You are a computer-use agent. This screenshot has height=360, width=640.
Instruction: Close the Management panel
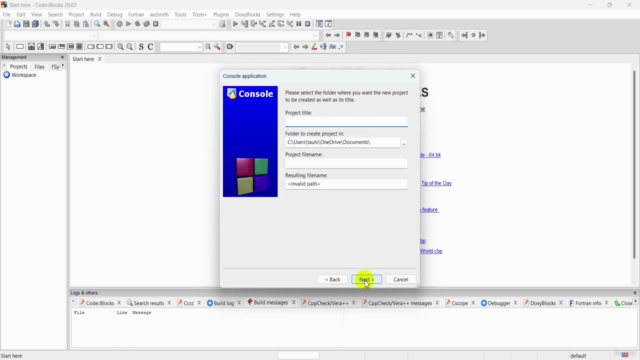click(62, 57)
